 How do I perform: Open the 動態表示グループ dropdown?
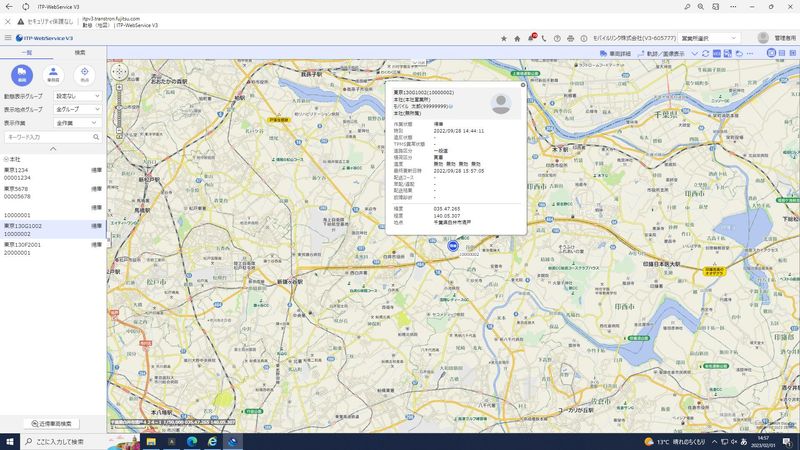point(78,96)
